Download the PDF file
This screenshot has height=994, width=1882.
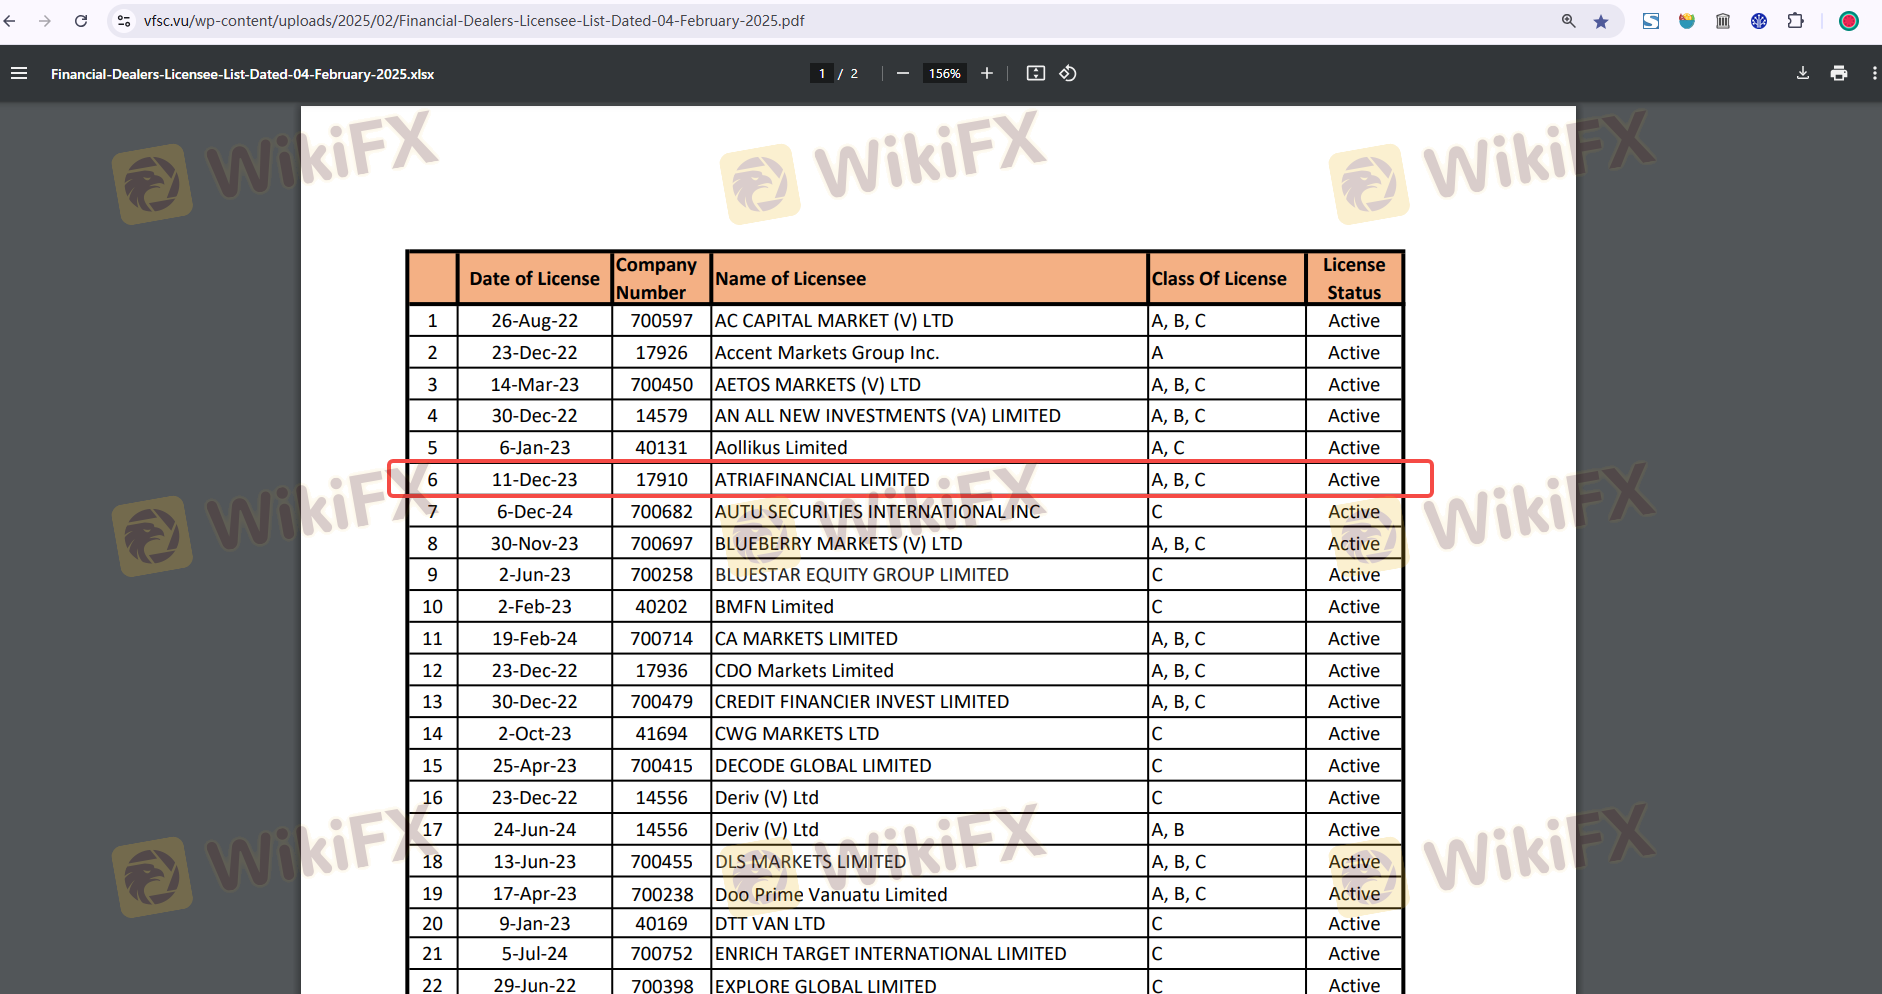click(1802, 73)
